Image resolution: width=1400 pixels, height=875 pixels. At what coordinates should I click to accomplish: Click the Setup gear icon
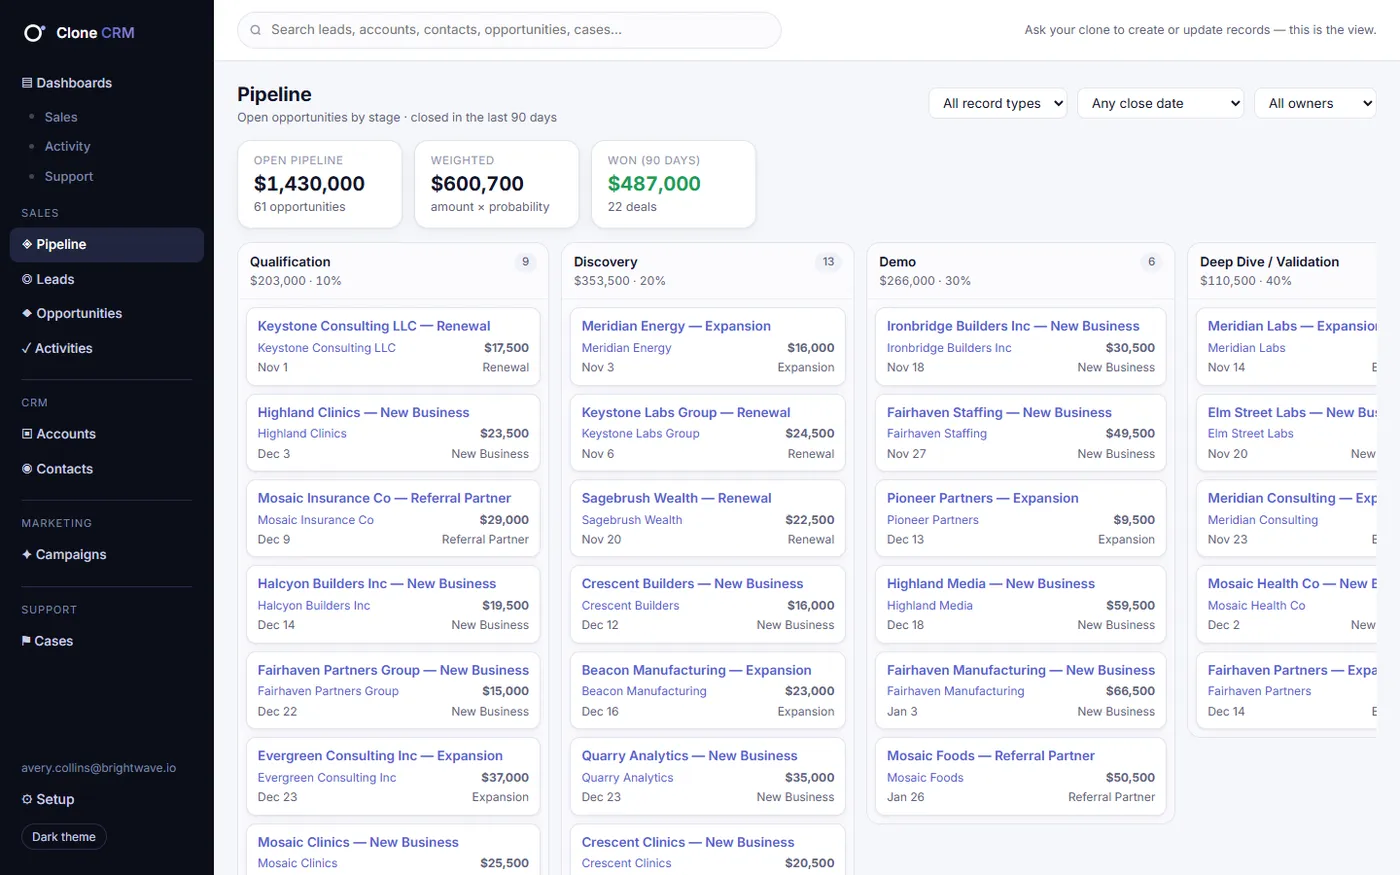[x=27, y=799]
